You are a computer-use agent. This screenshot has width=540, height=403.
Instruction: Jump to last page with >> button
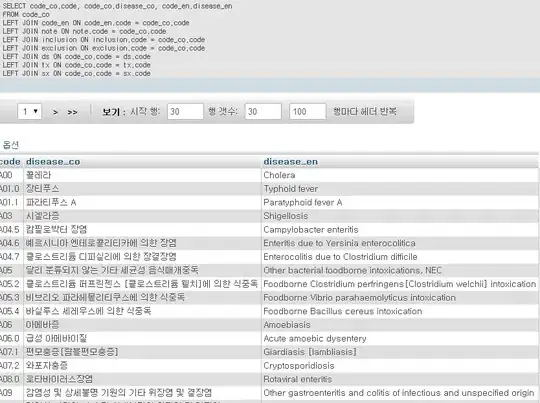click(x=72, y=112)
